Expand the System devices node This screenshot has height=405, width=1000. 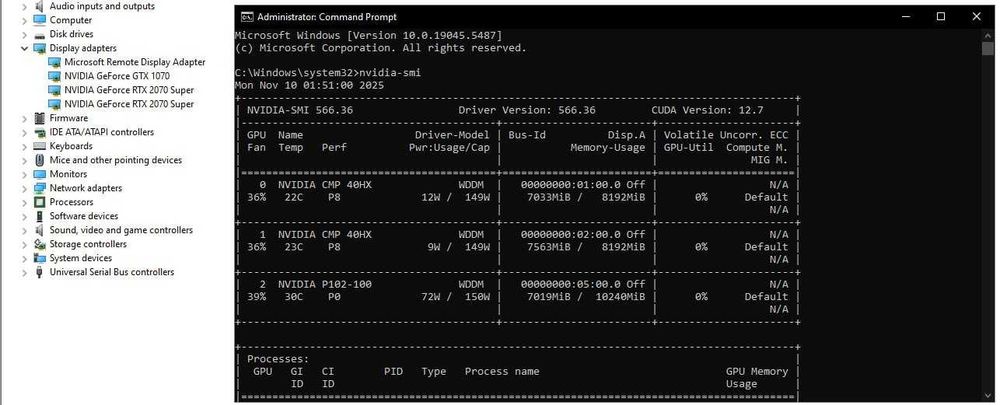click(25, 258)
